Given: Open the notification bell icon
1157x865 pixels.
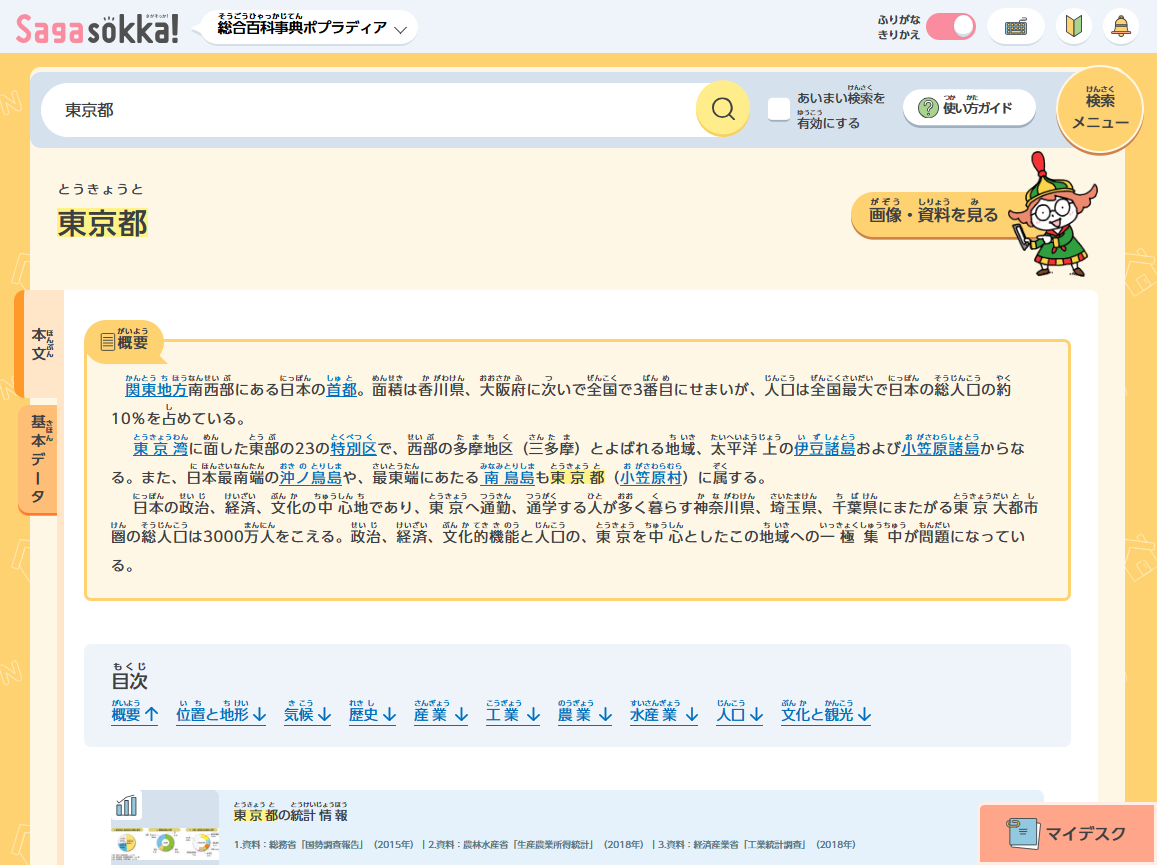Looking at the screenshot, I should coord(1120,27).
